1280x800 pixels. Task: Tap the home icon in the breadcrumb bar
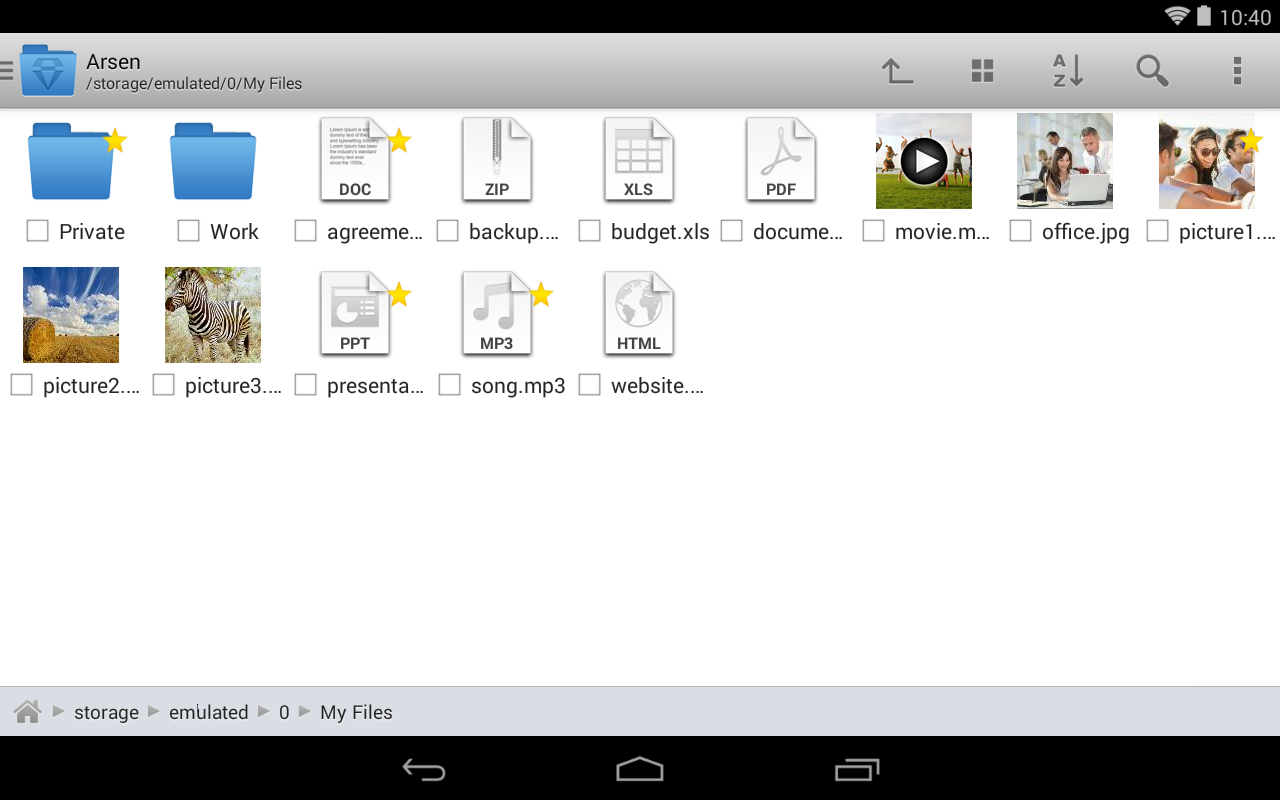(x=26, y=711)
